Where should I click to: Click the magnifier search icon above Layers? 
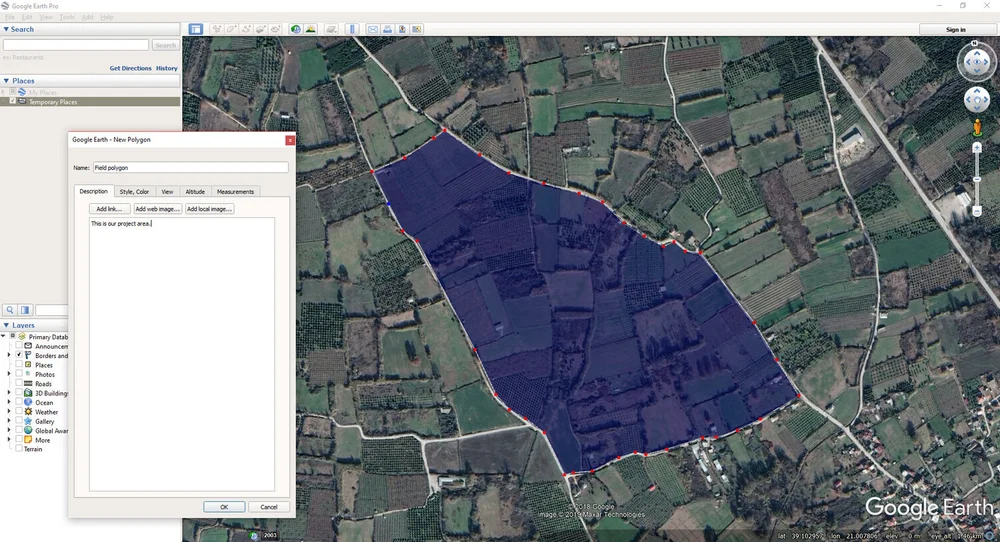tap(10, 310)
